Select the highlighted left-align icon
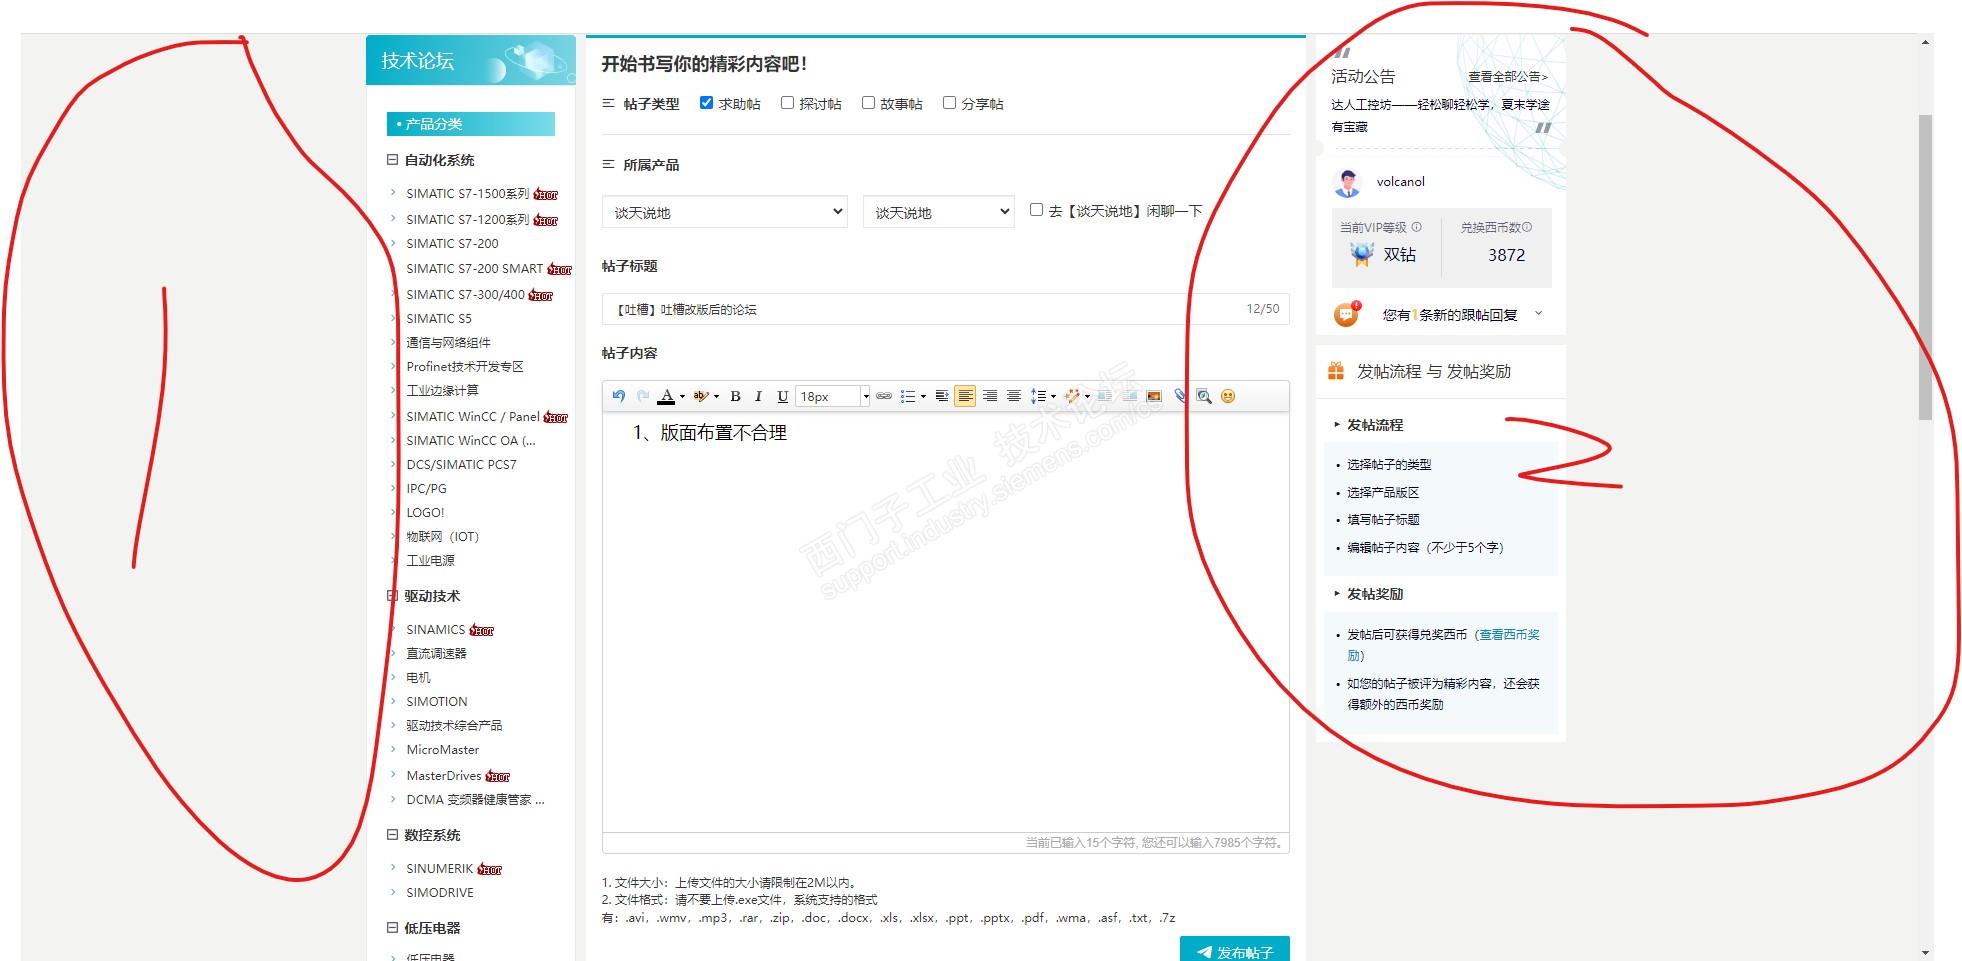This screenshot has height=961, width=1962. pos(965,396)
